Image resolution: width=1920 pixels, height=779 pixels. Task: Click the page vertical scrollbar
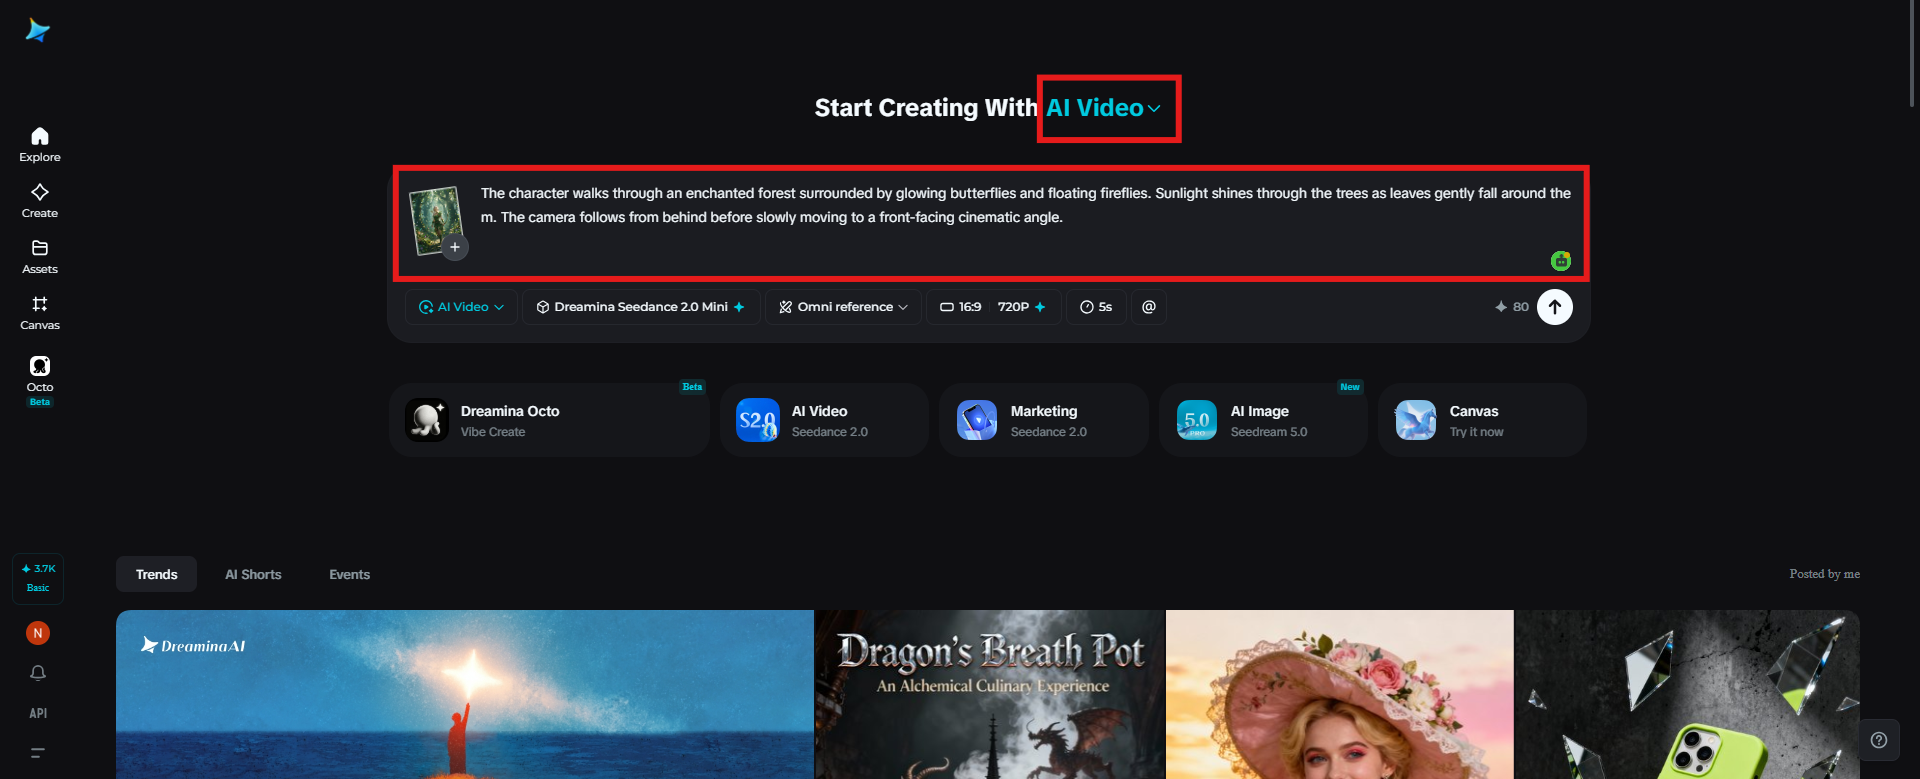click(x=1912, y=54)
